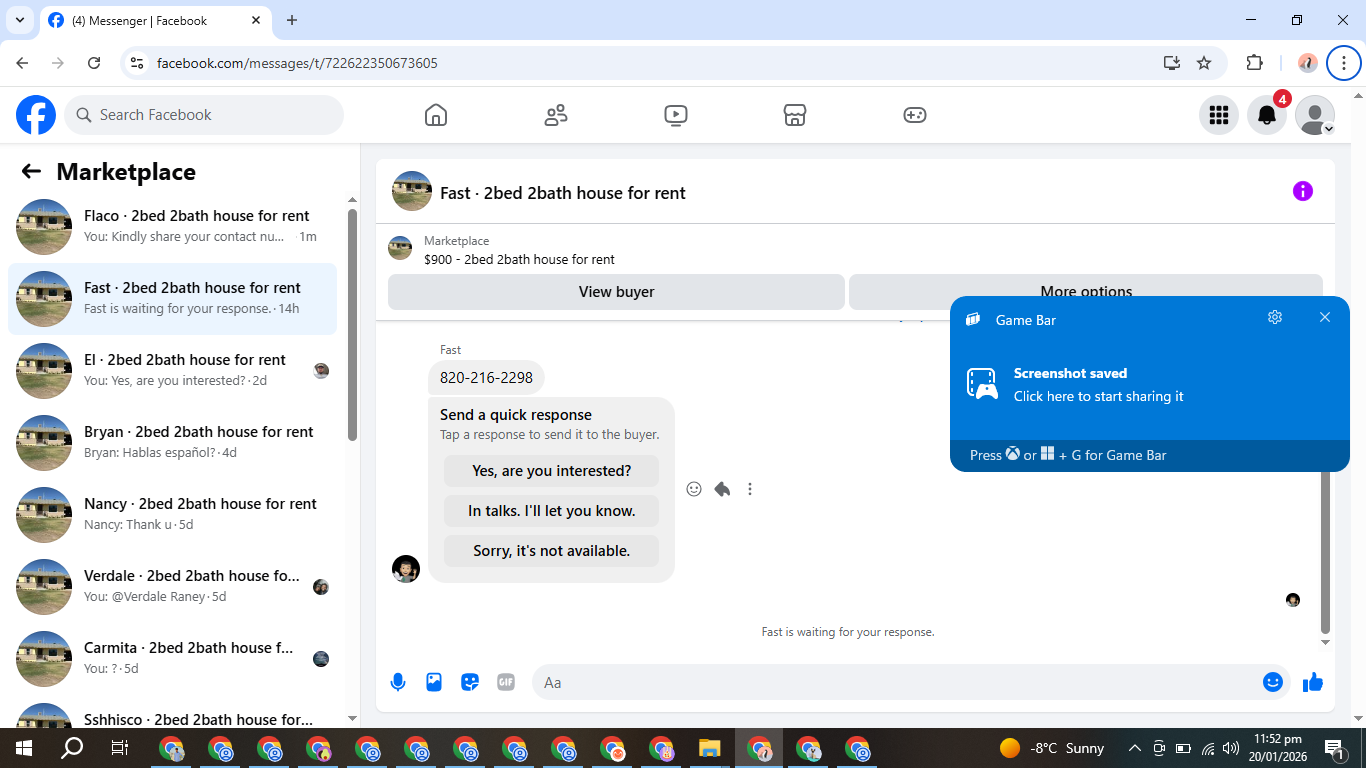Open the Nancy conversation
The image size is (1366, 768).
point(172,515)
